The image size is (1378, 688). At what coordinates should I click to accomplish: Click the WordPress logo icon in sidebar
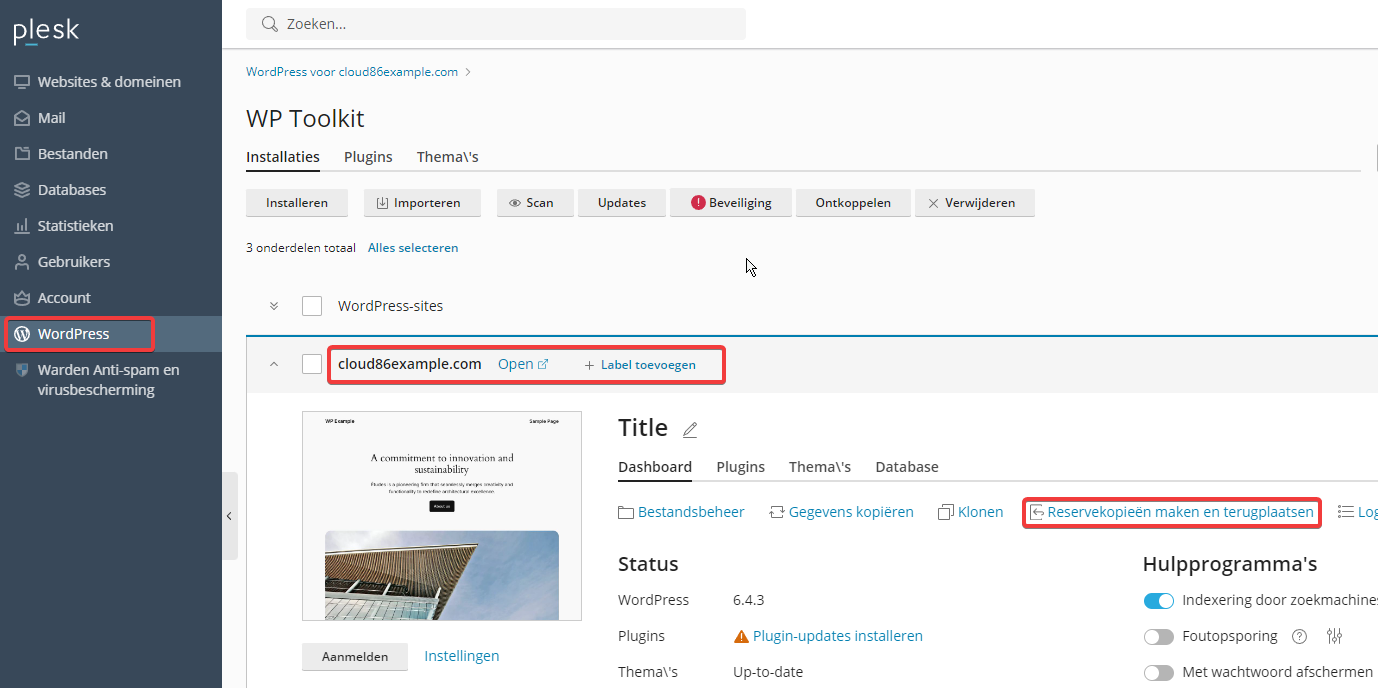22,334
